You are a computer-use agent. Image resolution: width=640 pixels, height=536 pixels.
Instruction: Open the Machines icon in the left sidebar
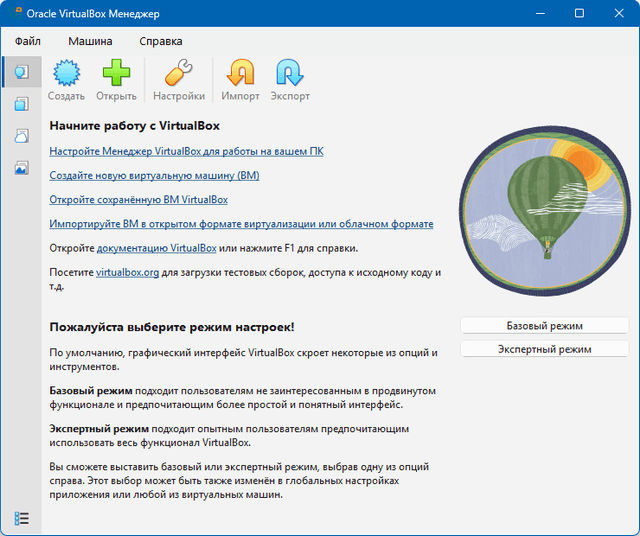21,104
